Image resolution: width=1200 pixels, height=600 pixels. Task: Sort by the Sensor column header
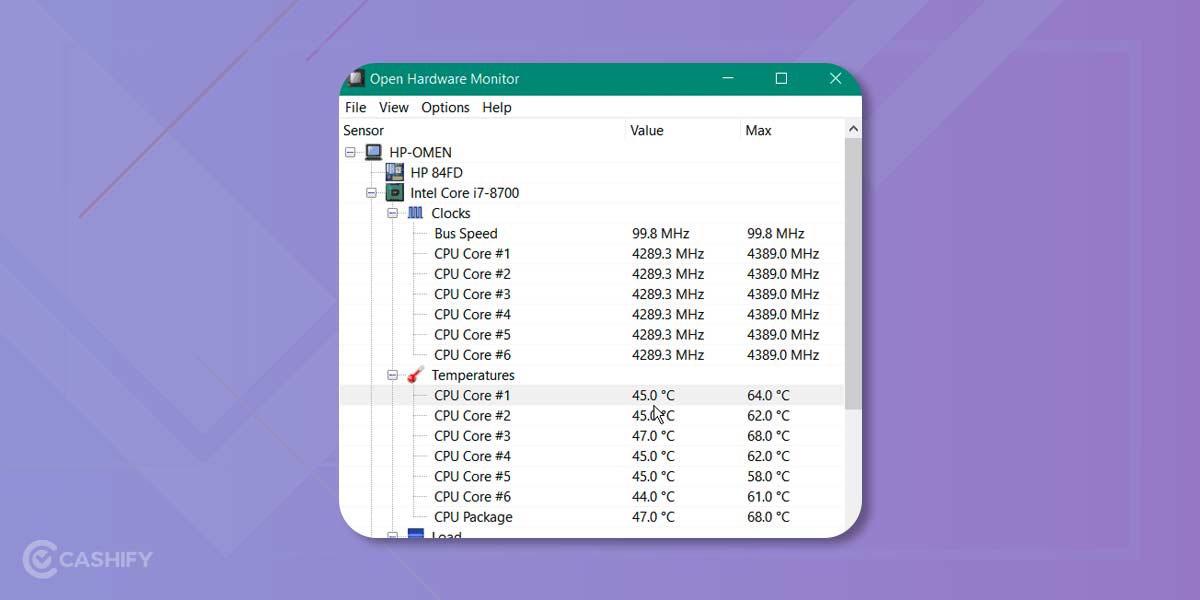click(363, 130)
